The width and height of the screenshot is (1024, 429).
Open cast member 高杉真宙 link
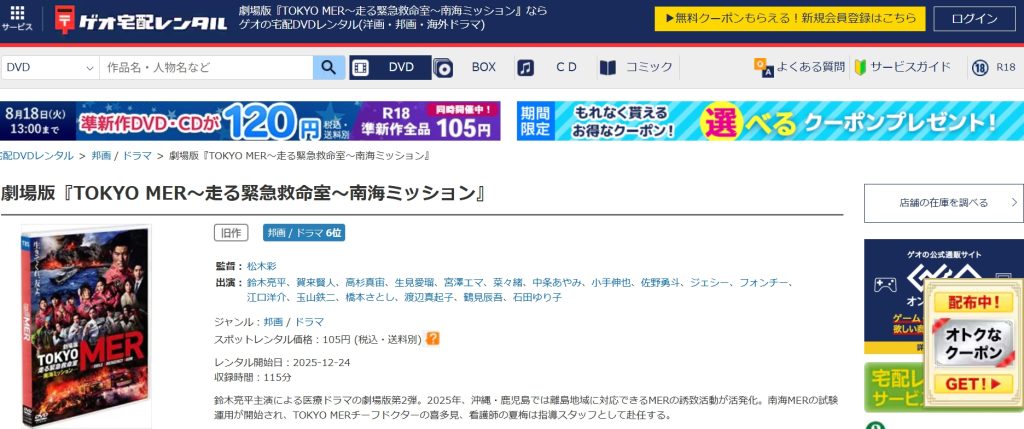point(365,283)
